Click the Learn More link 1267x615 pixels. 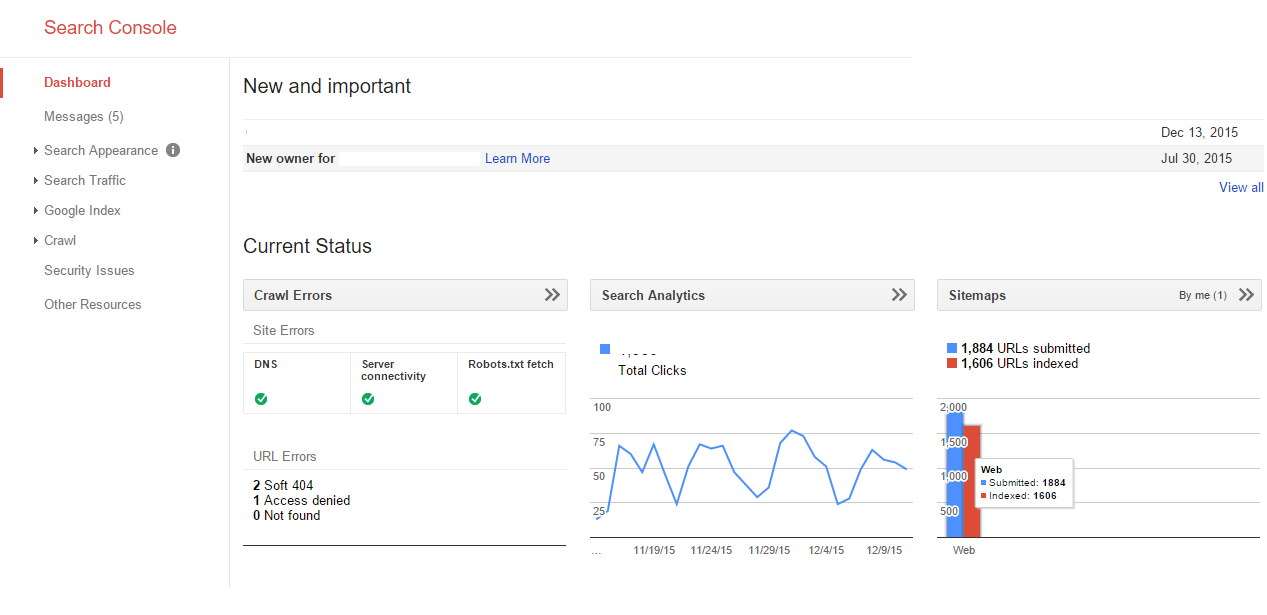pyautogui.click(x=517, y=158)
